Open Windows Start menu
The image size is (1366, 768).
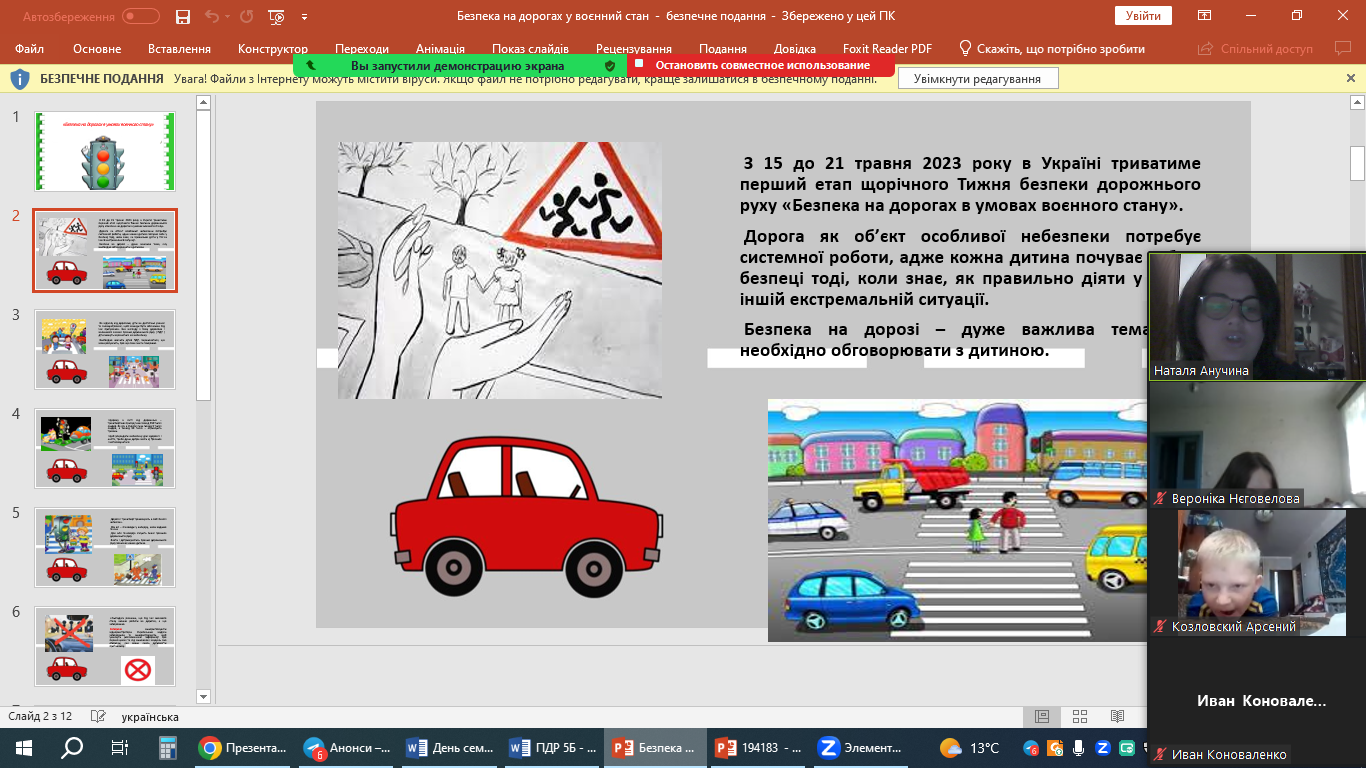click(24, 747)
